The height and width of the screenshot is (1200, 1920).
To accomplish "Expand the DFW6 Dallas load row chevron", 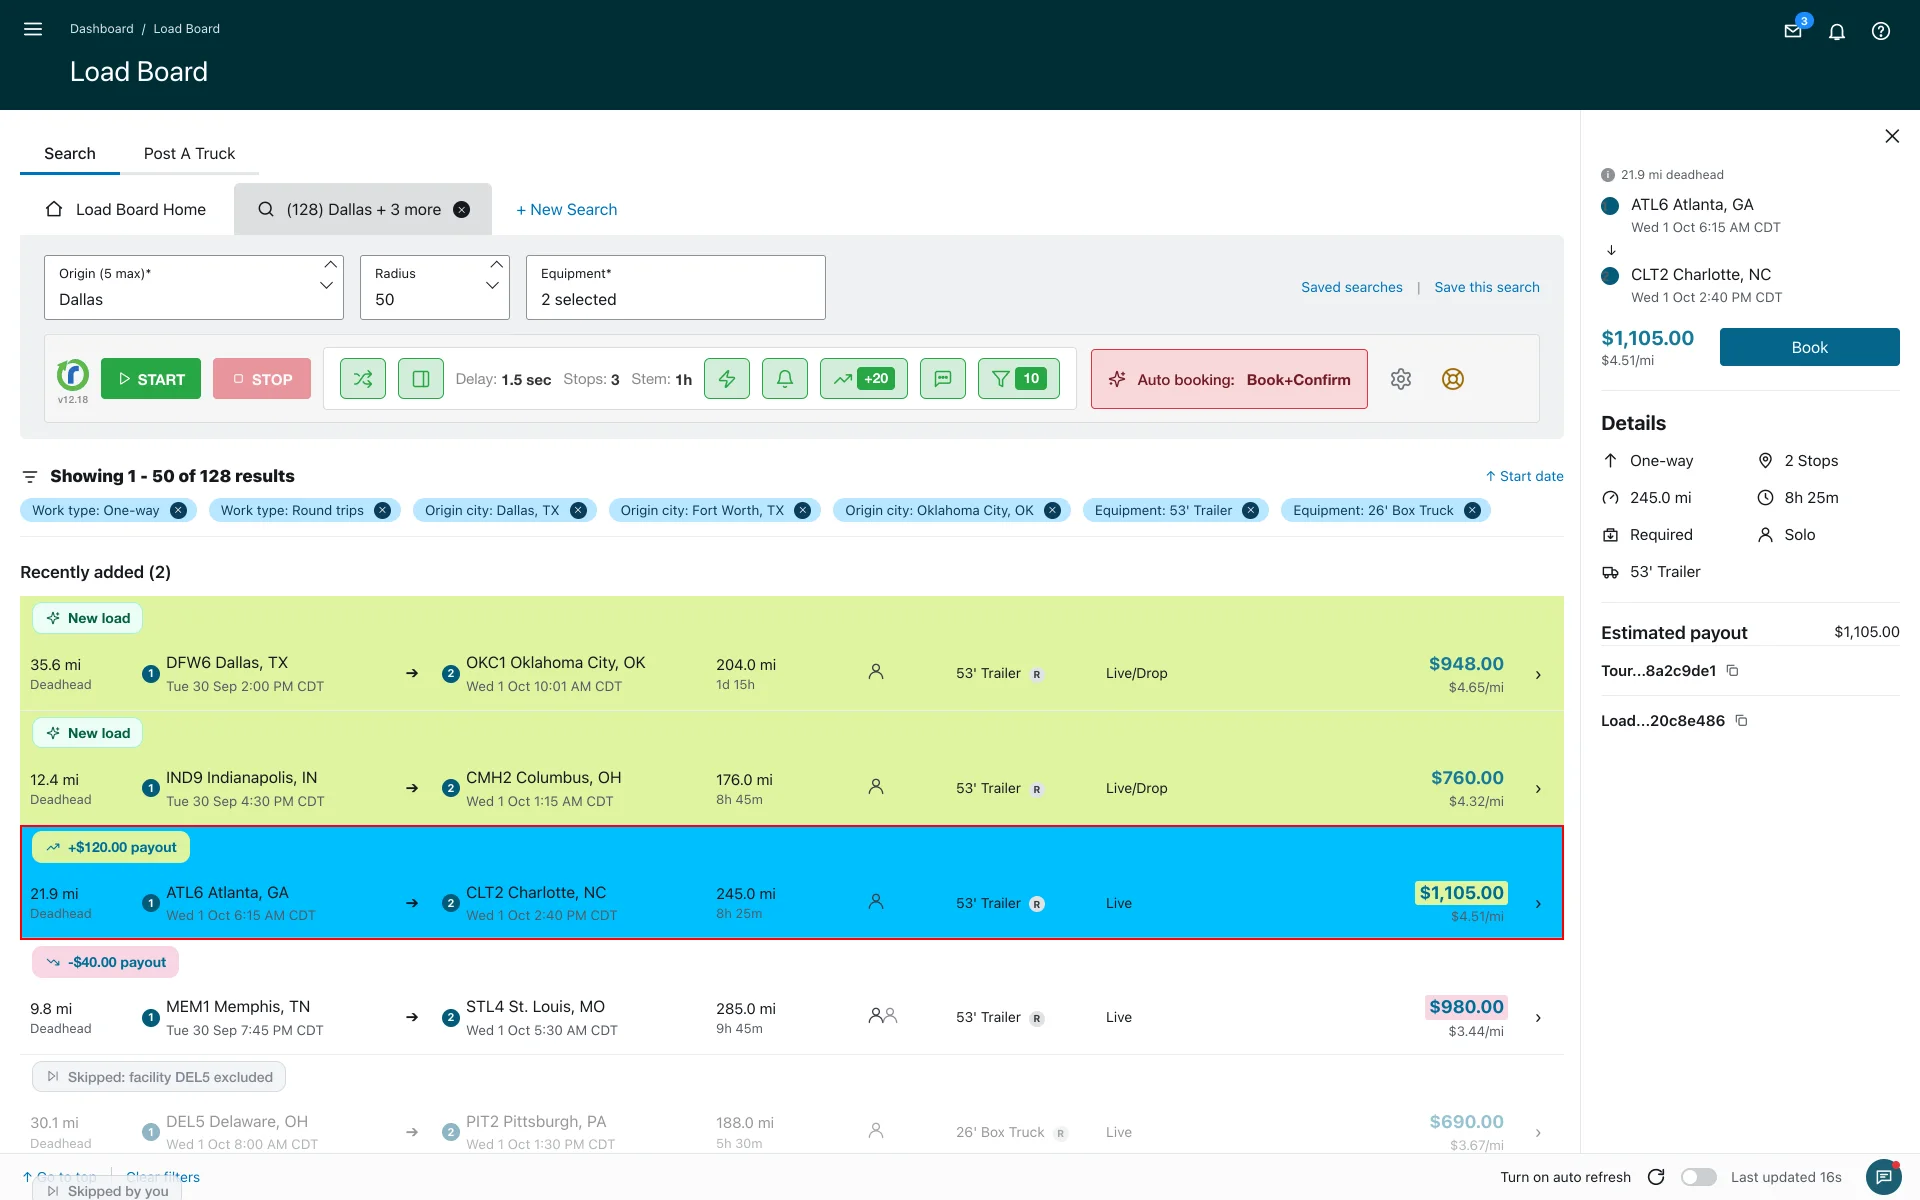I will [1538, 675].
